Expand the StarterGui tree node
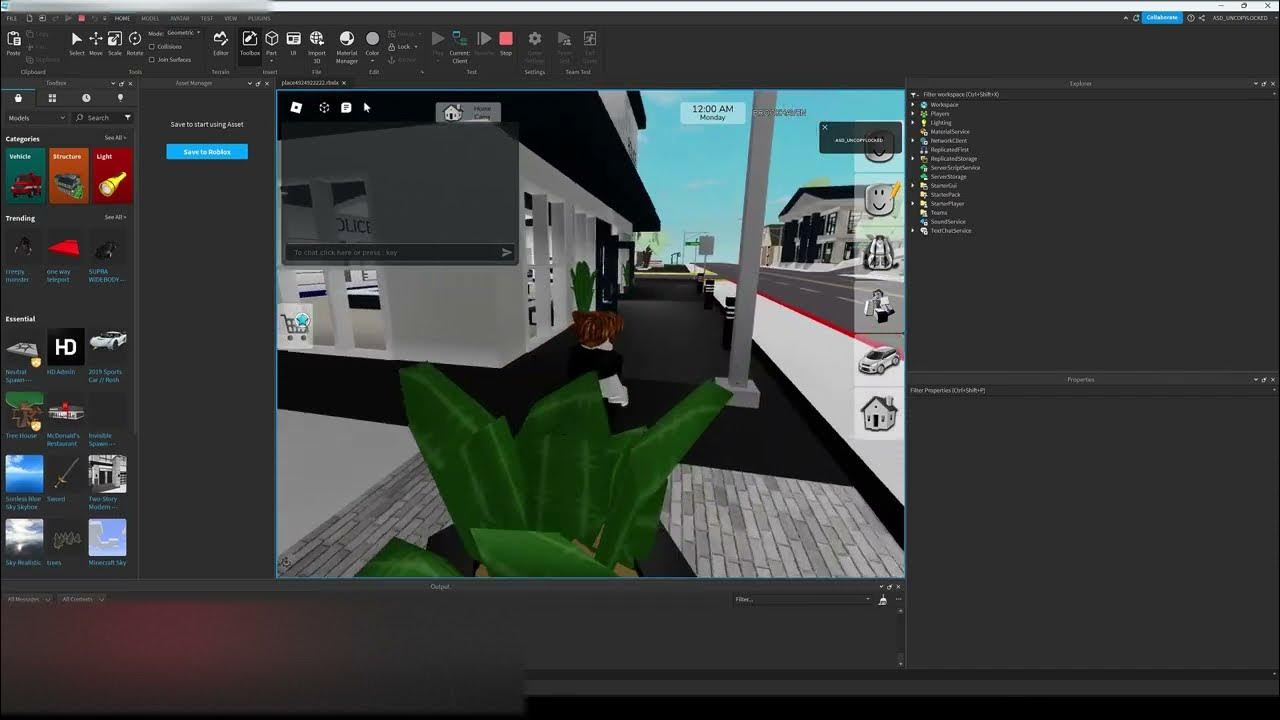Screen dimensions: 1280x720 (x=912, y=186)
